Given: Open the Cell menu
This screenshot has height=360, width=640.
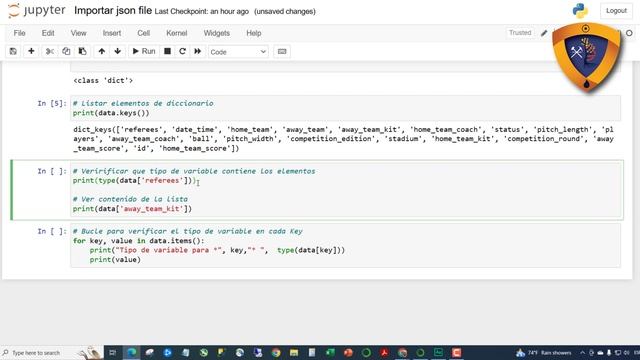Looking at the screenshot, I should [x=143, y=33].
